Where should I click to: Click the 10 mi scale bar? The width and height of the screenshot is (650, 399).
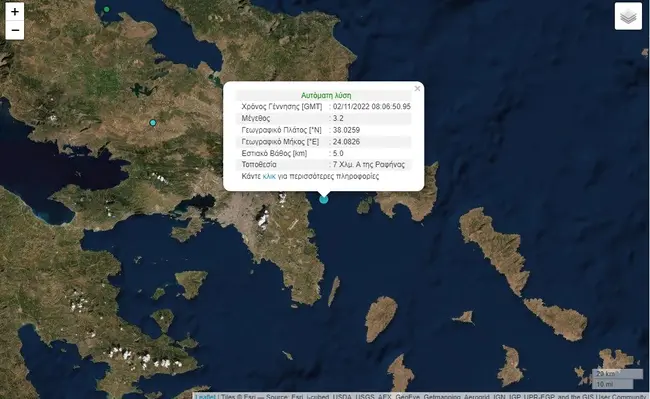click(612, 384)
